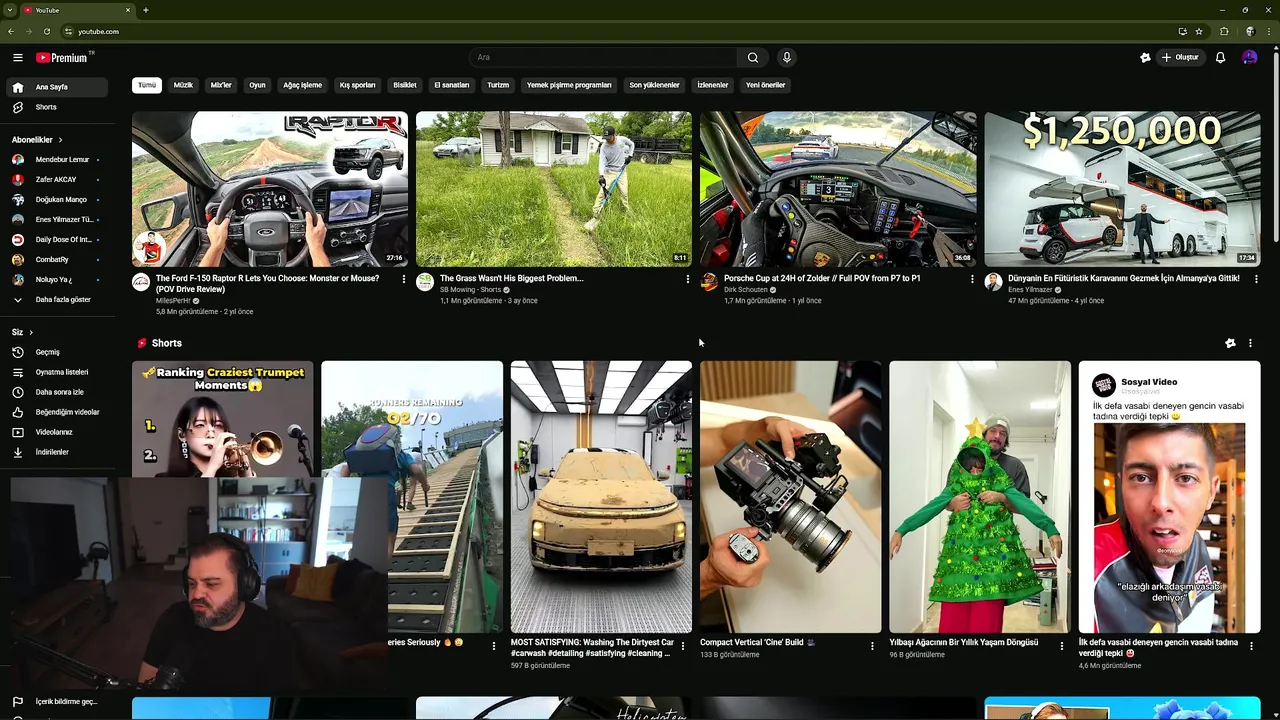Open options for İlk defa vasabi short

pyautogui.click(x=1251, y=646)
